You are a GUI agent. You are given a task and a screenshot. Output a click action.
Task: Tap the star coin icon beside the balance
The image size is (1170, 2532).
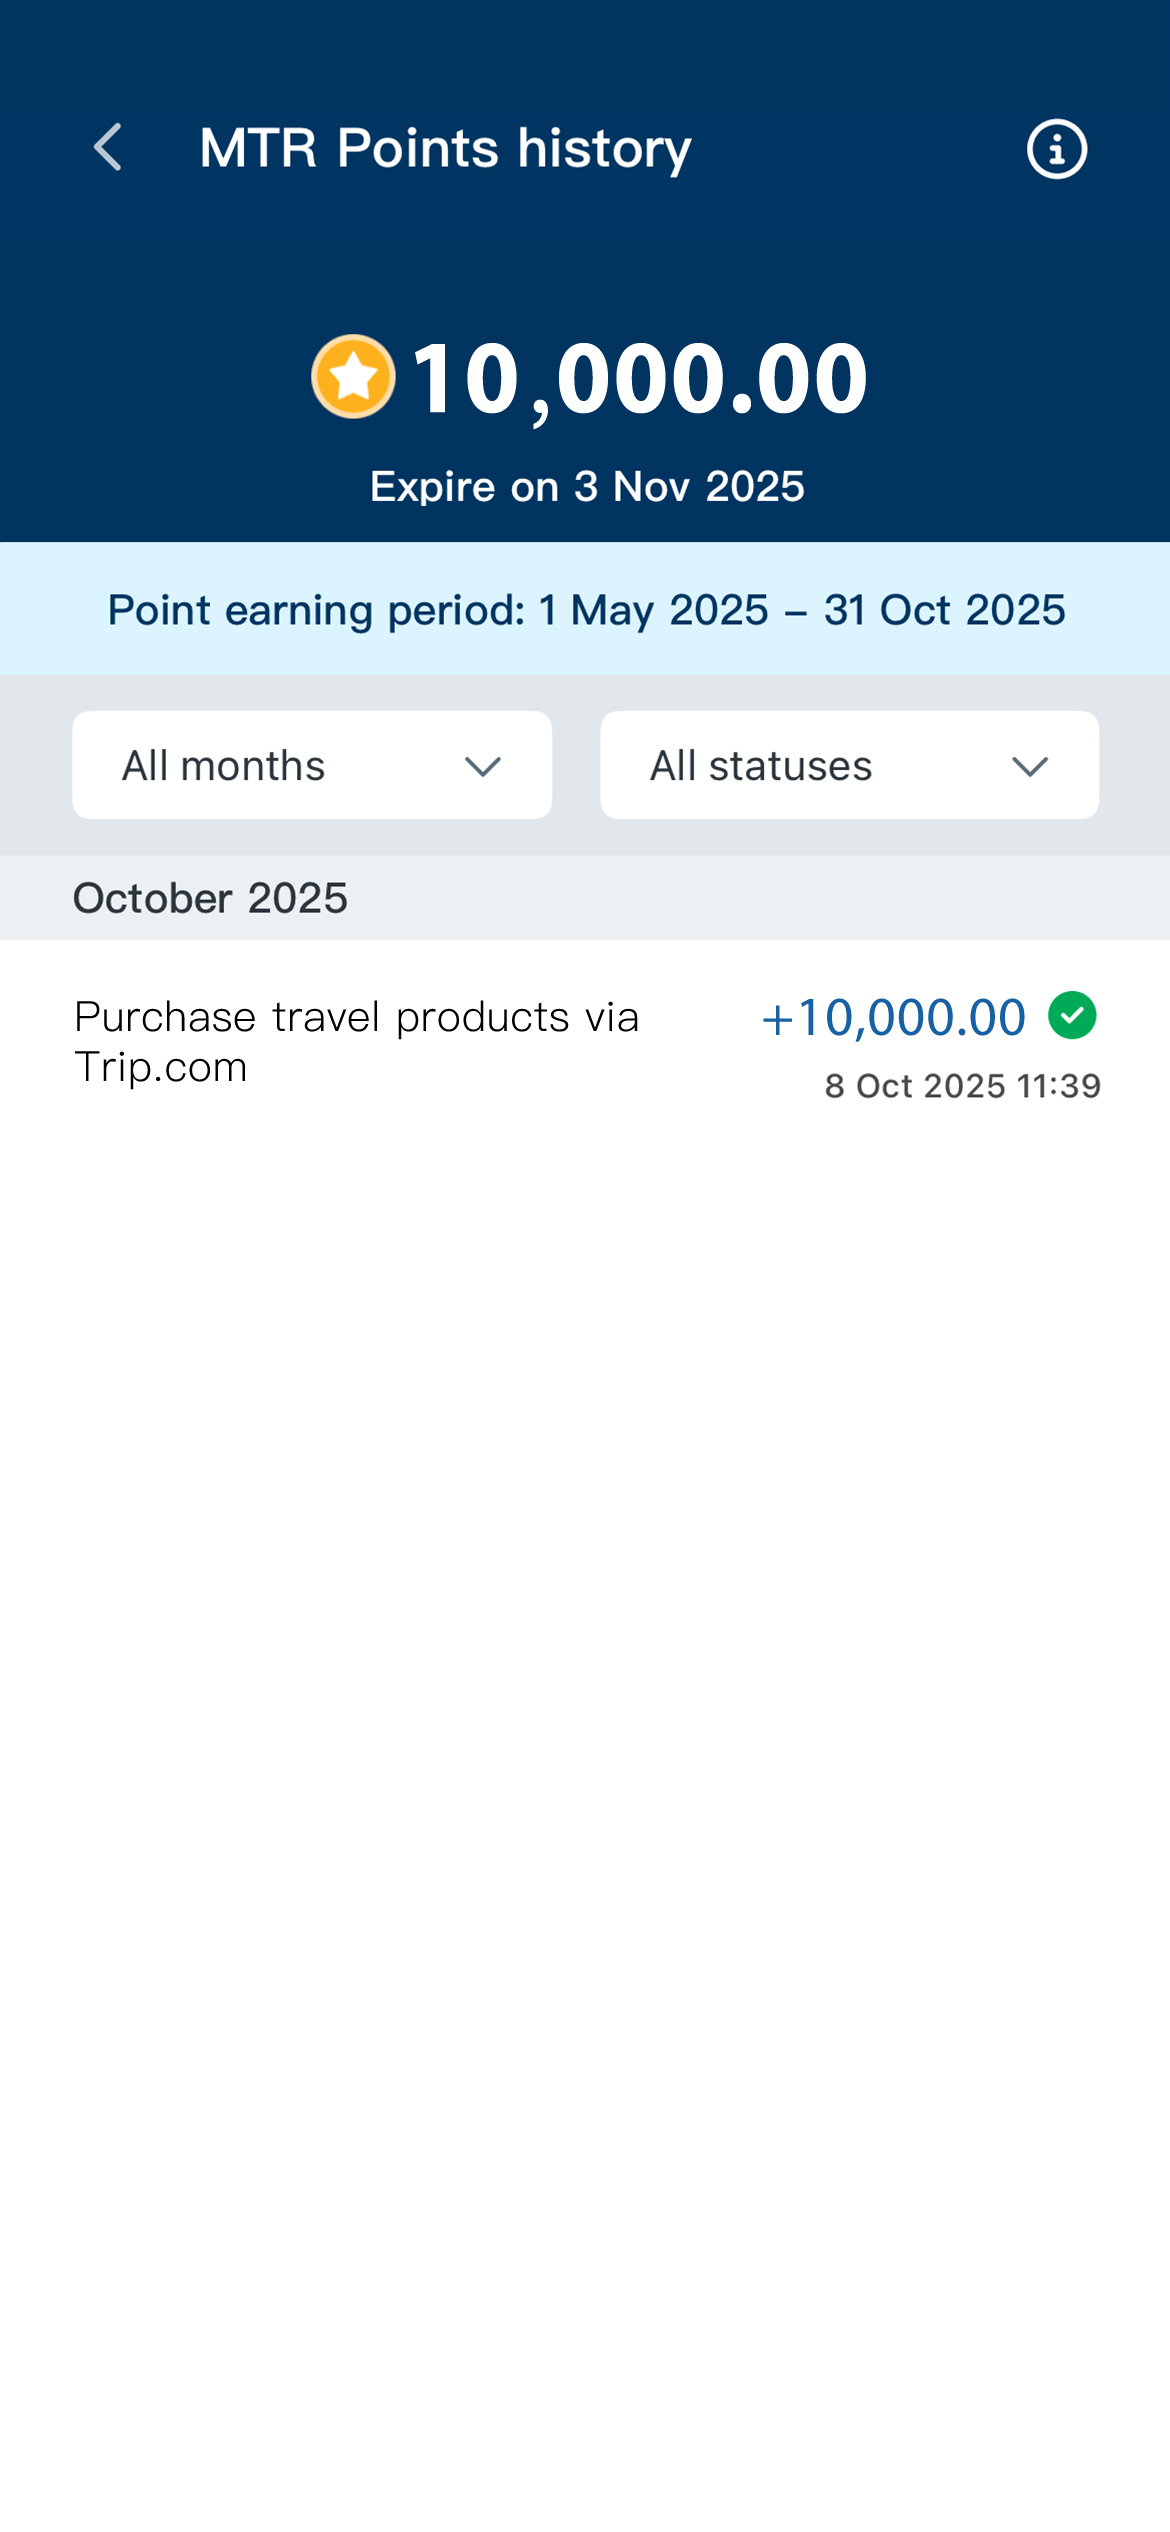(x=355, y=377)
